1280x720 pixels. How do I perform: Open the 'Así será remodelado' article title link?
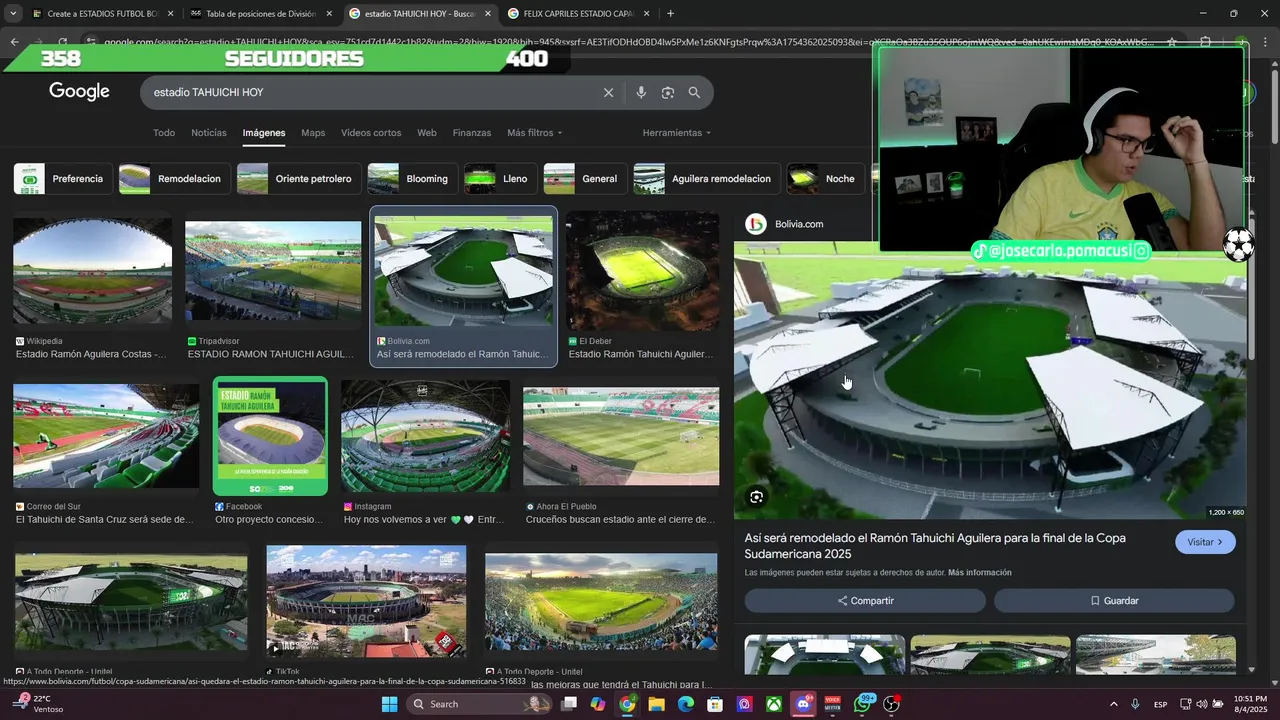click(935, 546)
